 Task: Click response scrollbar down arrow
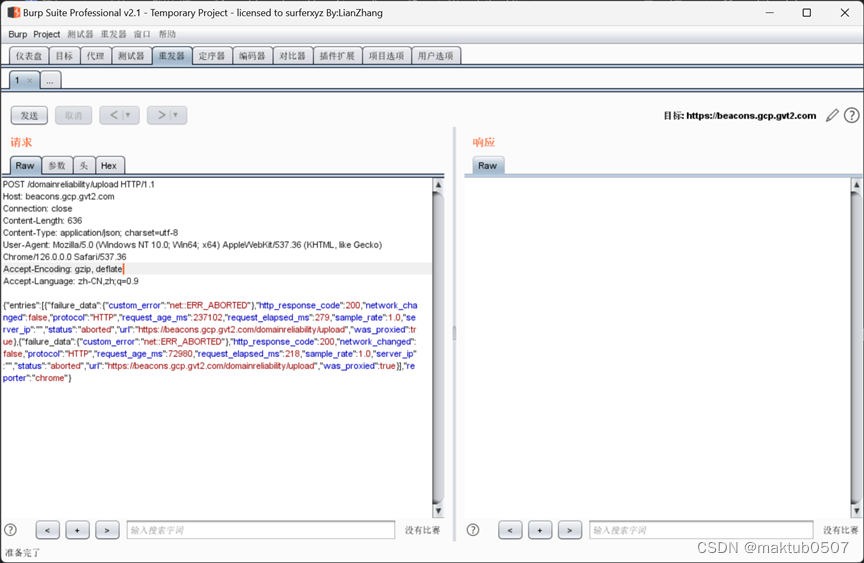tap(856, 511)
